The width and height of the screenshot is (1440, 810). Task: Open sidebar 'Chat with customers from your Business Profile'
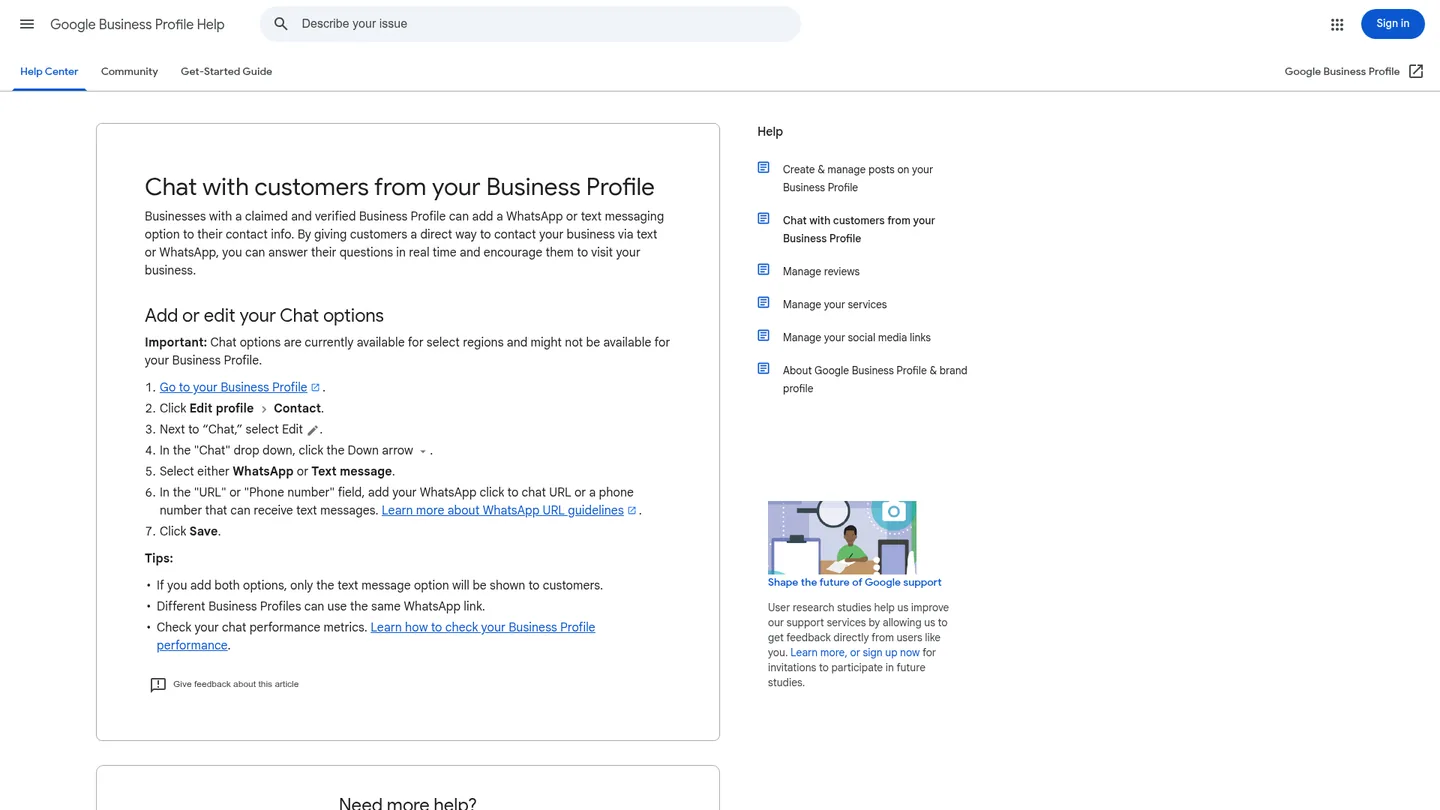(x=859, y=229)
